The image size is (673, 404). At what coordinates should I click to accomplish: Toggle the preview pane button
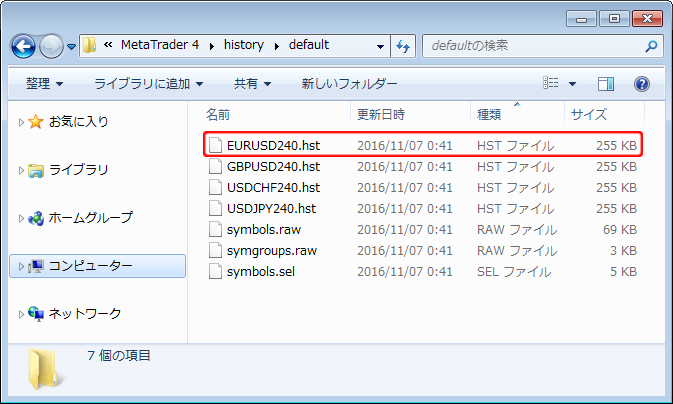tap(606, 84)
